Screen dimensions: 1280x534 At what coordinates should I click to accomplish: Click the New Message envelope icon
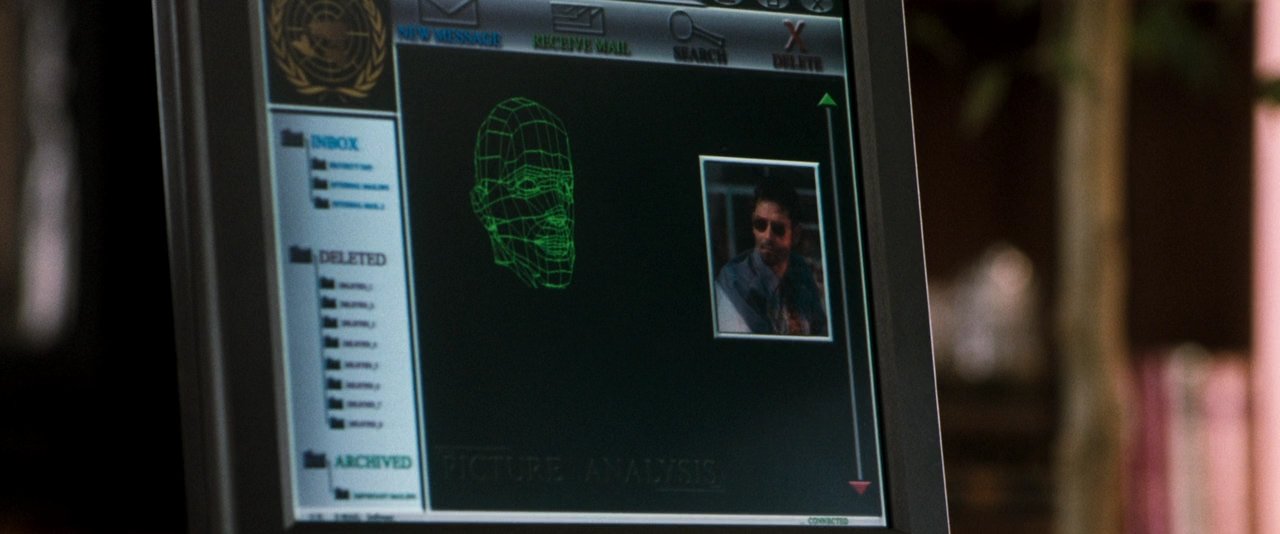coord(448,11)
